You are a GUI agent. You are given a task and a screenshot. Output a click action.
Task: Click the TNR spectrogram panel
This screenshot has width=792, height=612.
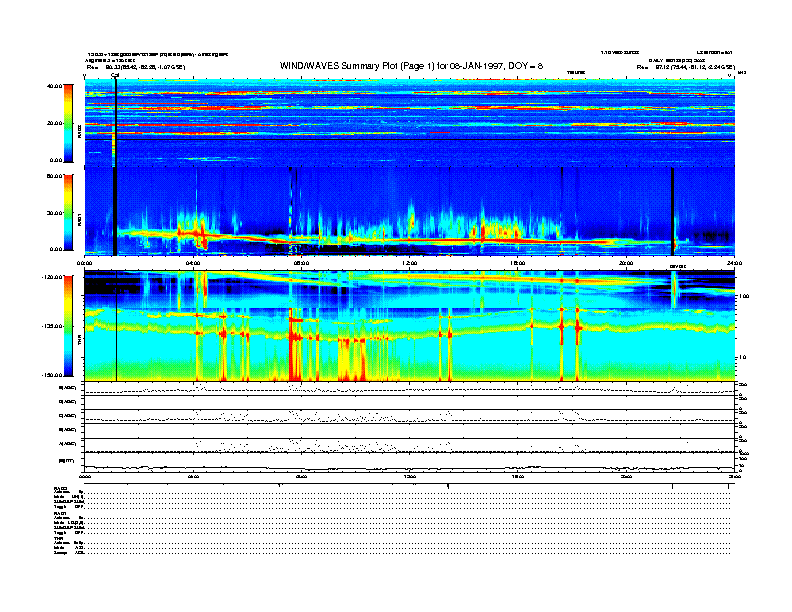(x=410, y=326)
